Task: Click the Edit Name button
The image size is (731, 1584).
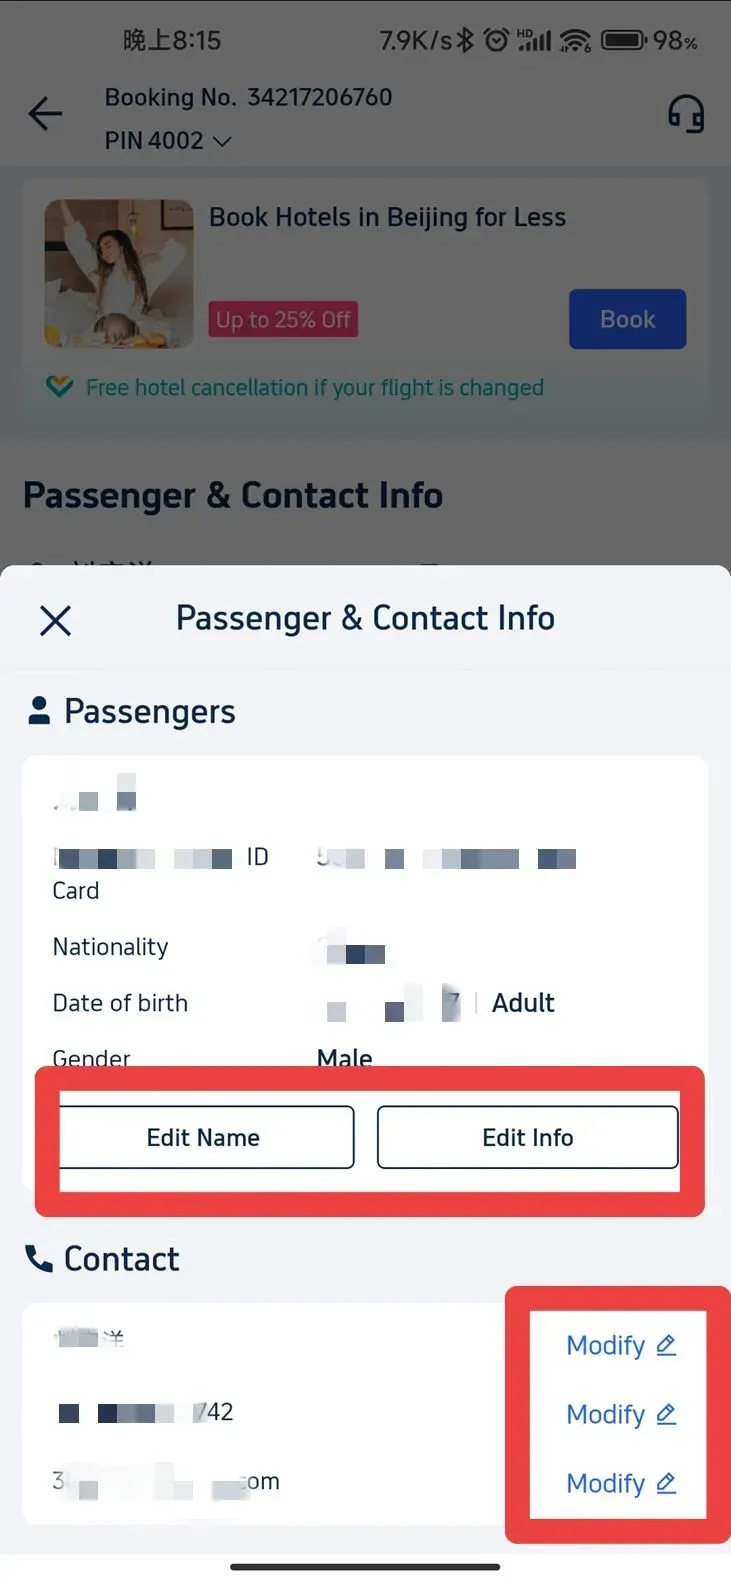Action: (x=205, y=1137)
